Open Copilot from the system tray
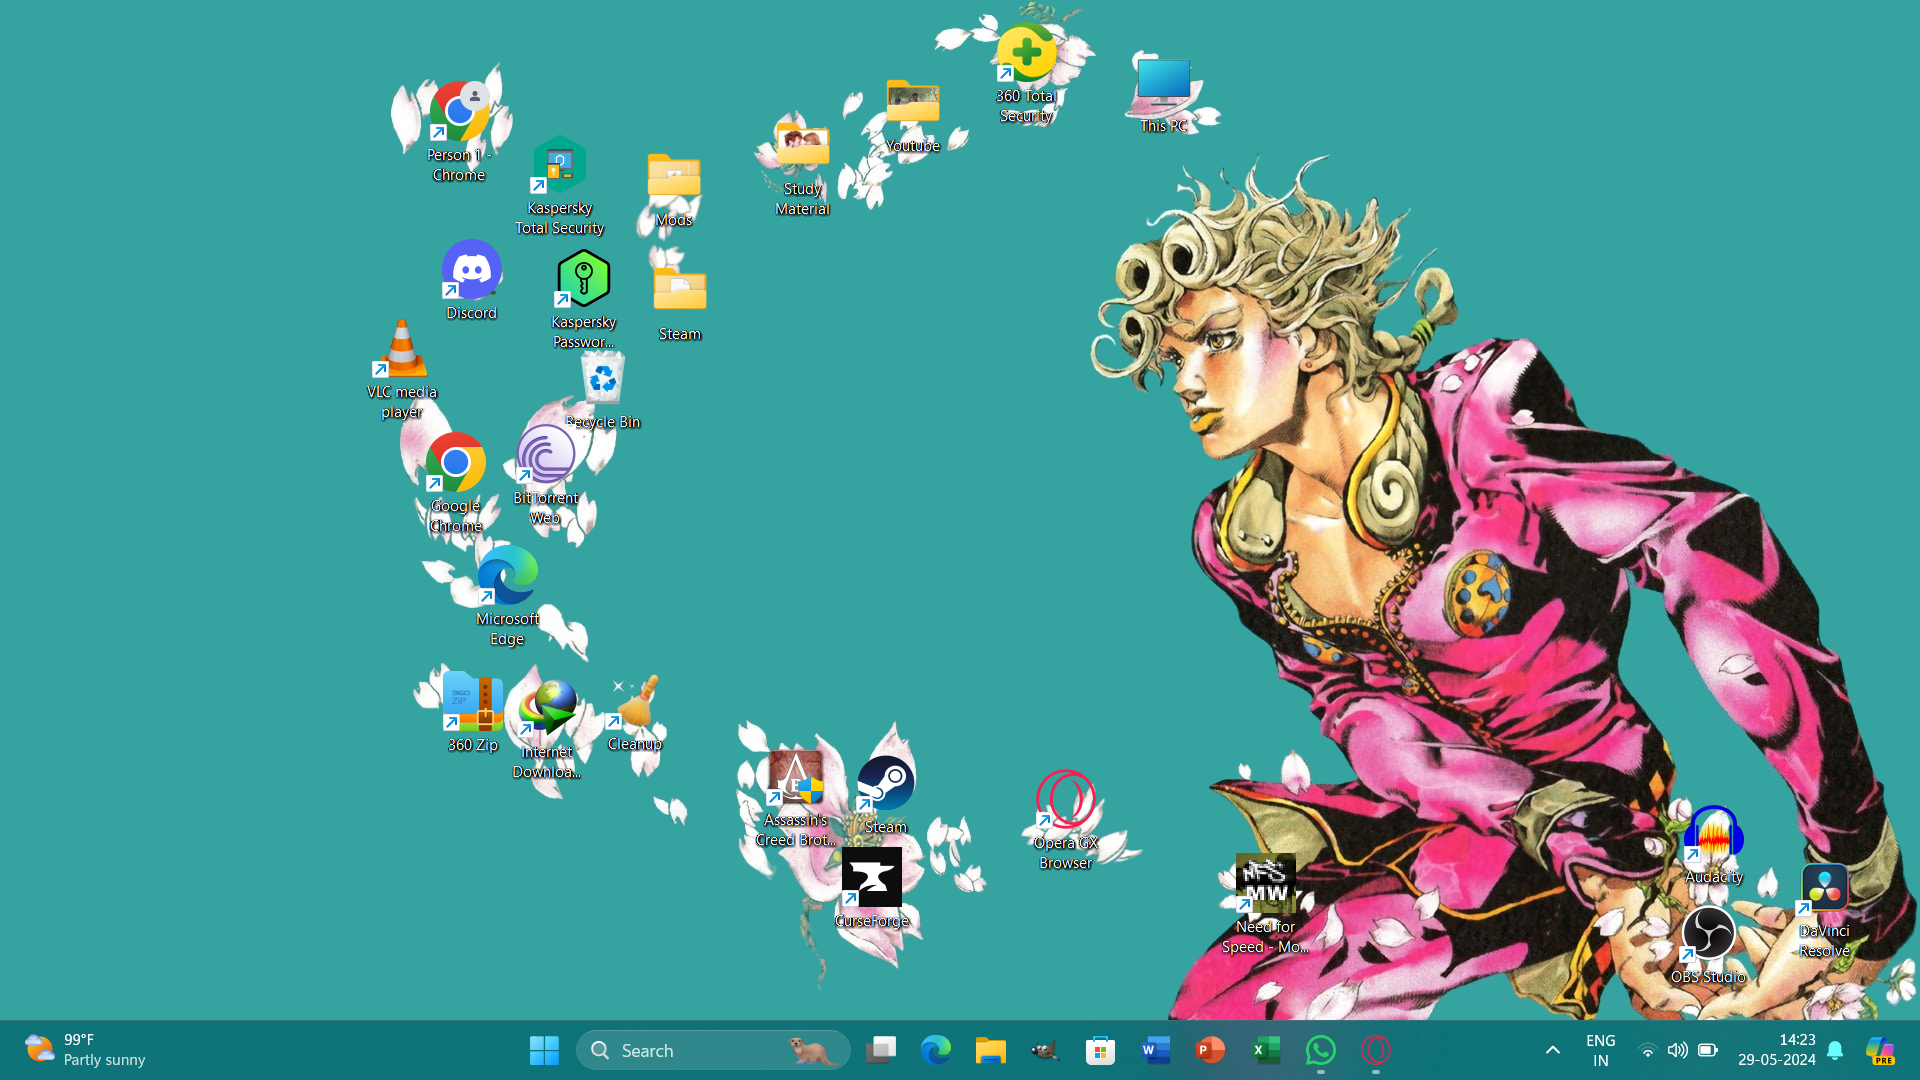The image size is (1920, 1080). pyautogui.click(x=1882, y=1050)
